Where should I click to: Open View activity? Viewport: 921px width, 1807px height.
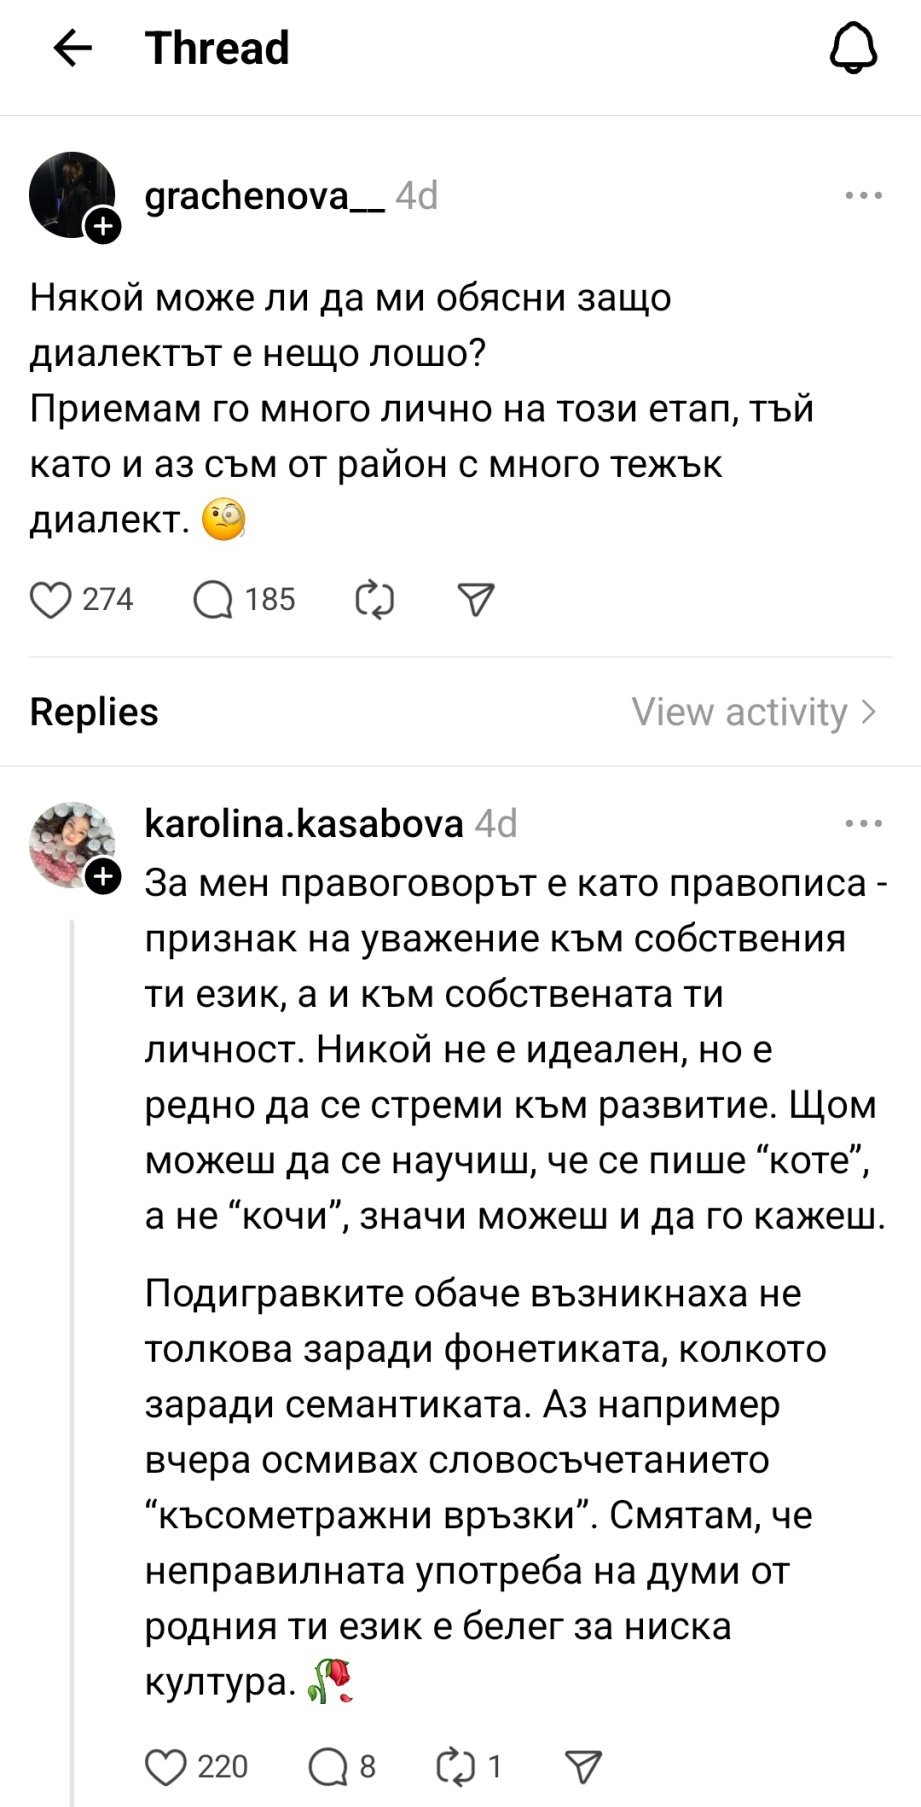[754, 712]
